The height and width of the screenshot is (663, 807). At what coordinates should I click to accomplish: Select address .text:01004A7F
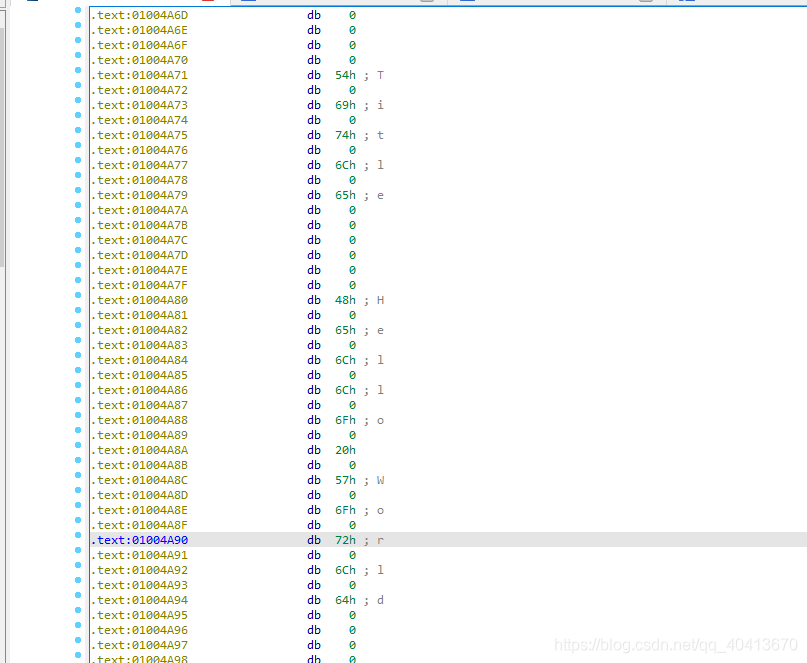[x=139, y=285]
